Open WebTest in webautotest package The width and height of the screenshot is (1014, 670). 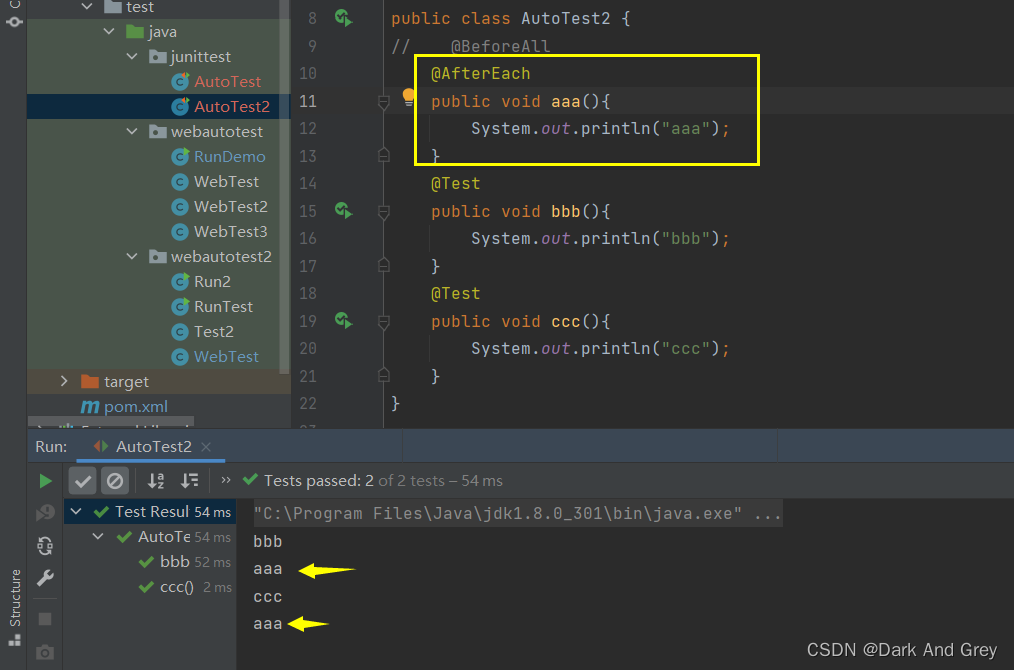226,182
